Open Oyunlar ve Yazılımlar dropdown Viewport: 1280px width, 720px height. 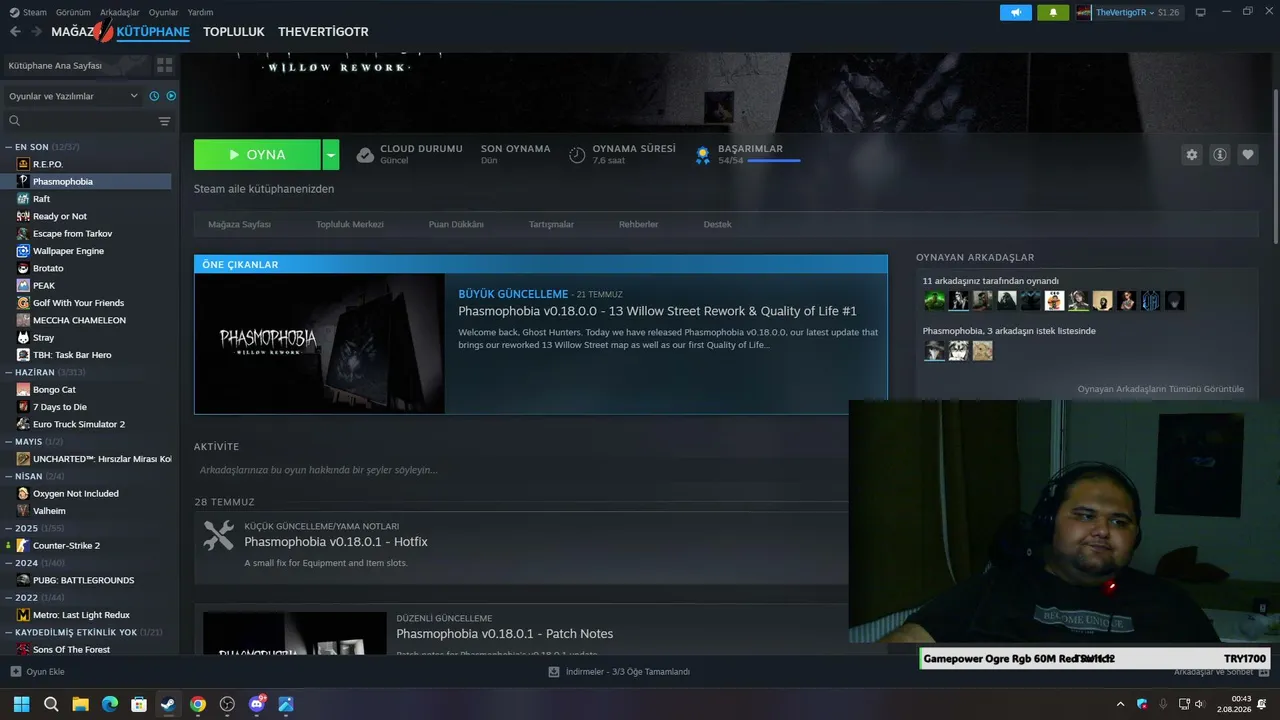pos(73,96)
